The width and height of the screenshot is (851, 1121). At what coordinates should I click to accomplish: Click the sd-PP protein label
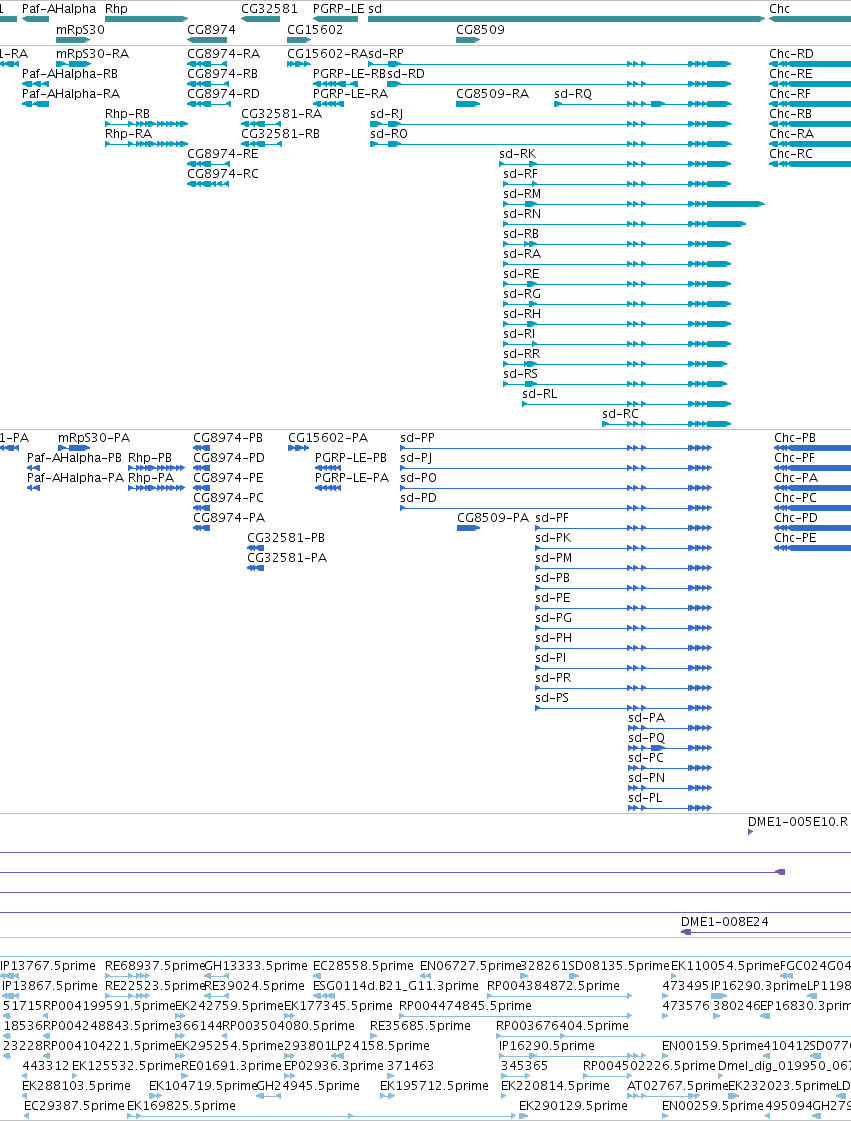418,438
